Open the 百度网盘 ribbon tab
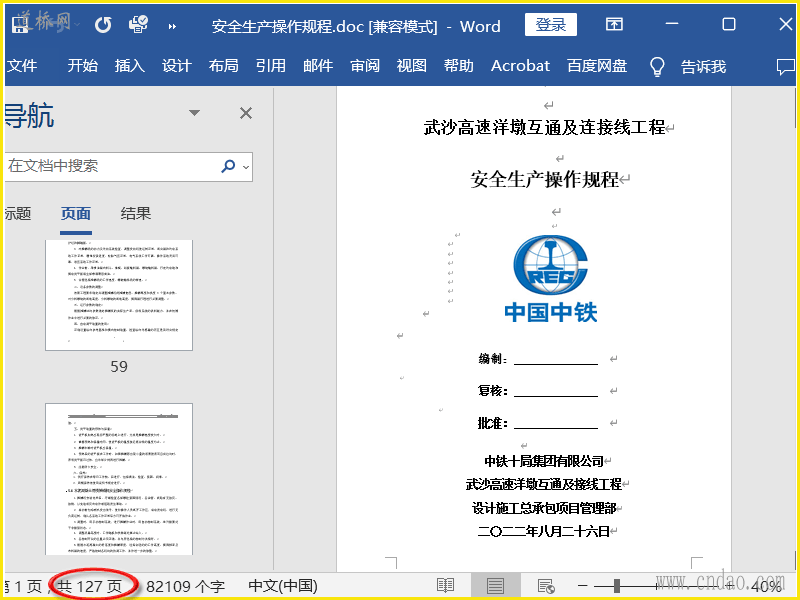Image resolution: width=800 pixels, height=600 pixels. 596,66
